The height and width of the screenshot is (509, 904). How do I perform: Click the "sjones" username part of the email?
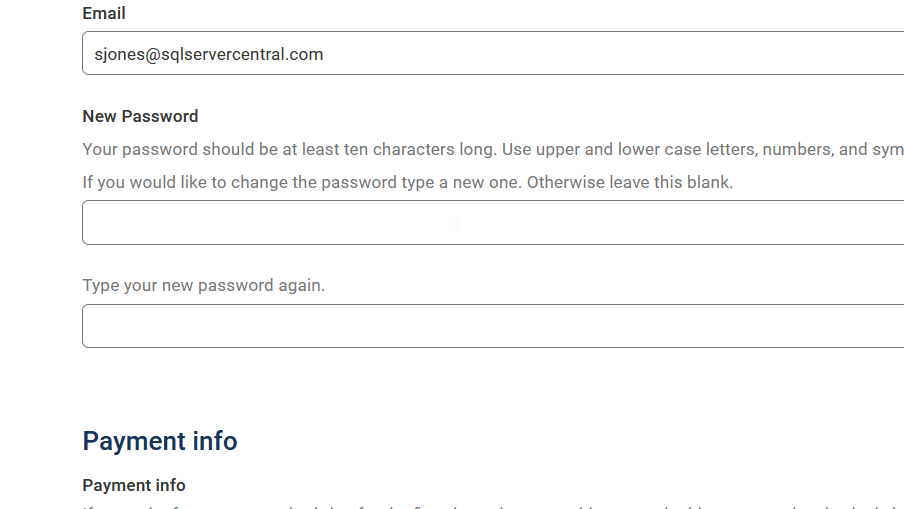[119, 55]
